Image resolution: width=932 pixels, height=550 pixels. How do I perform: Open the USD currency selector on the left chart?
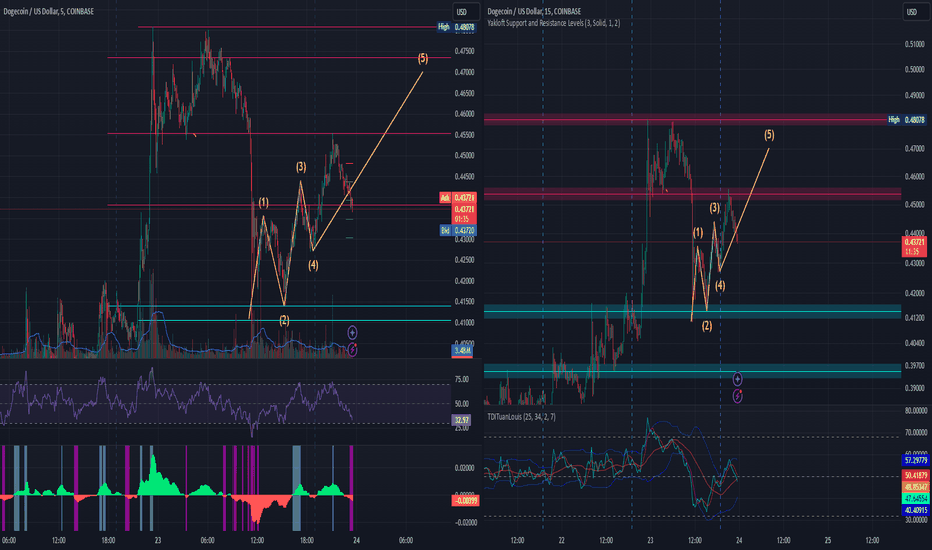(x=464, y=11)
